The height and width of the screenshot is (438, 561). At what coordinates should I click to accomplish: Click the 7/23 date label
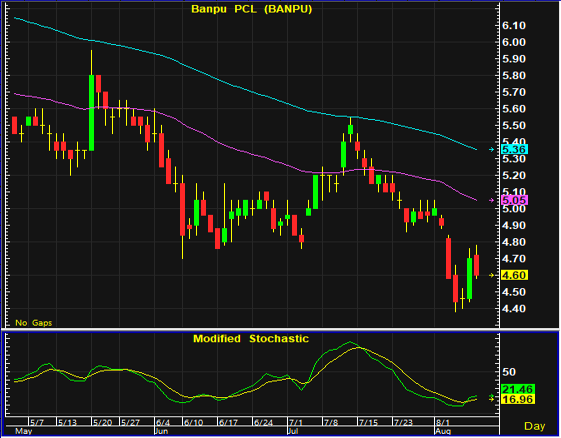click(403, 423)
